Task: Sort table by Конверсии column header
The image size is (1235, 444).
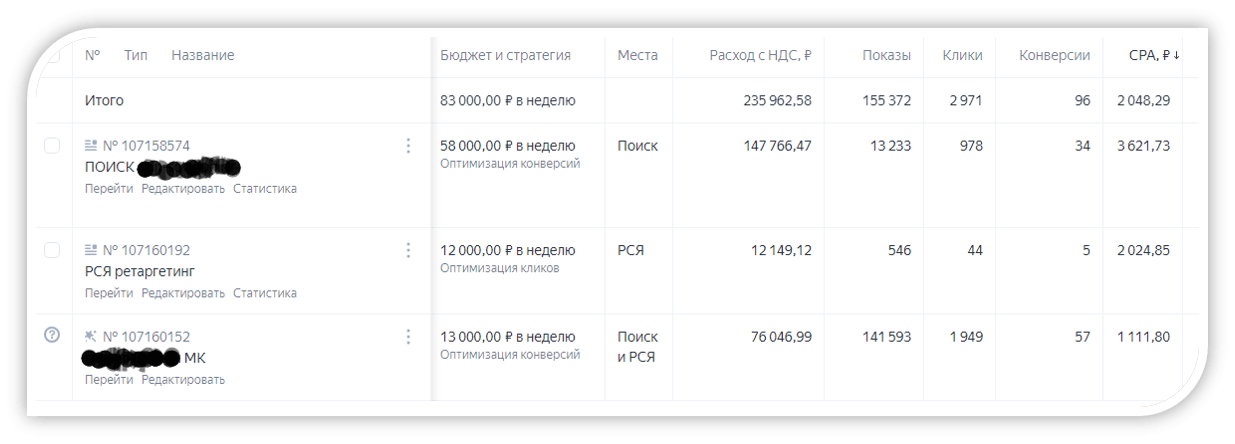Action: coord(1054,56)
